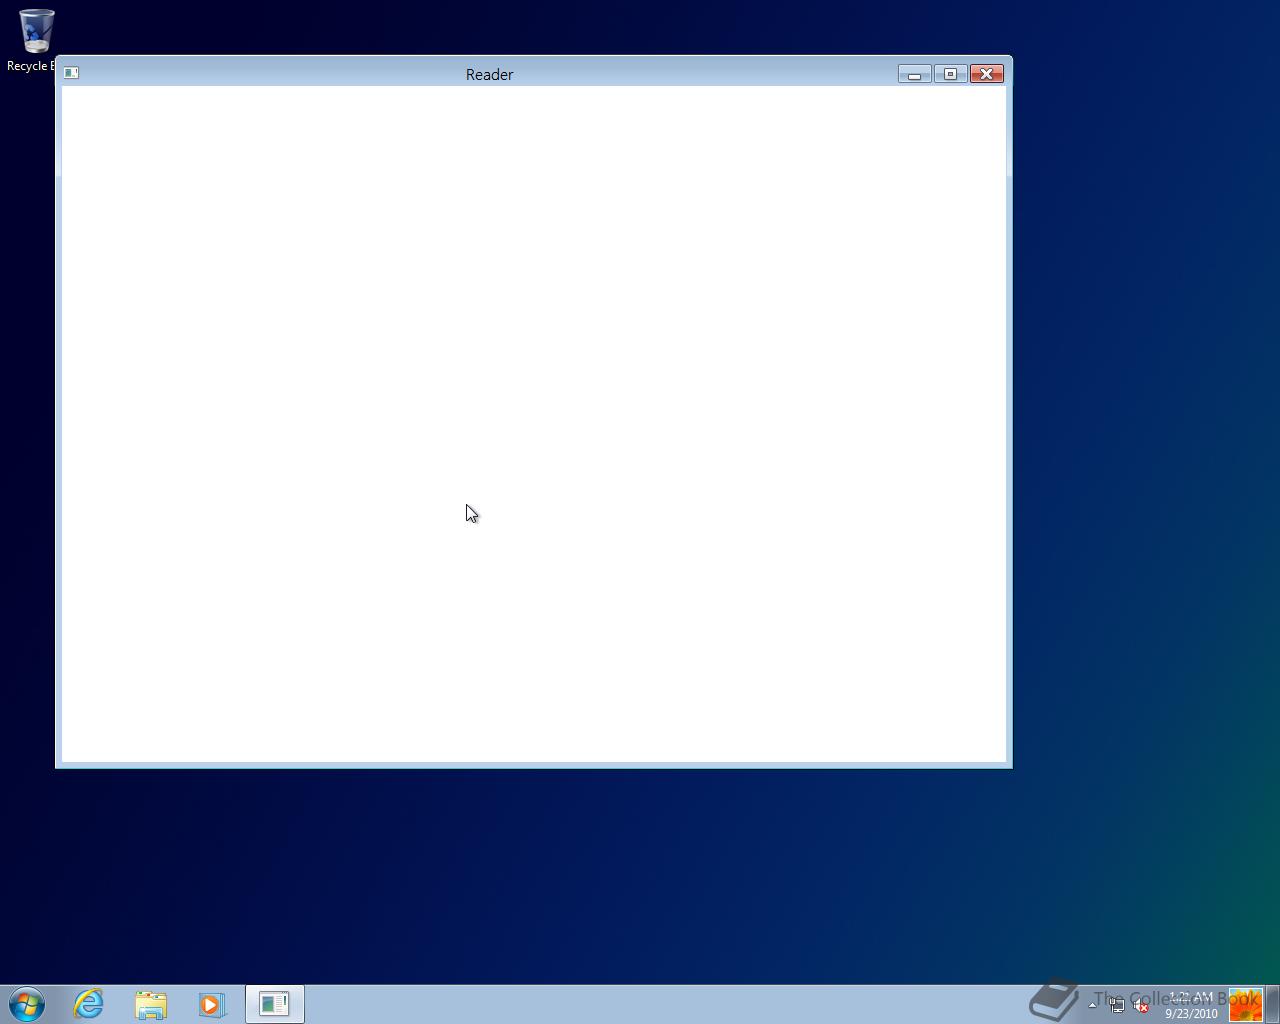Click the Show desktop strip by the clock
This screenshot has height=1024, width=1280.
(1273, 1004)
